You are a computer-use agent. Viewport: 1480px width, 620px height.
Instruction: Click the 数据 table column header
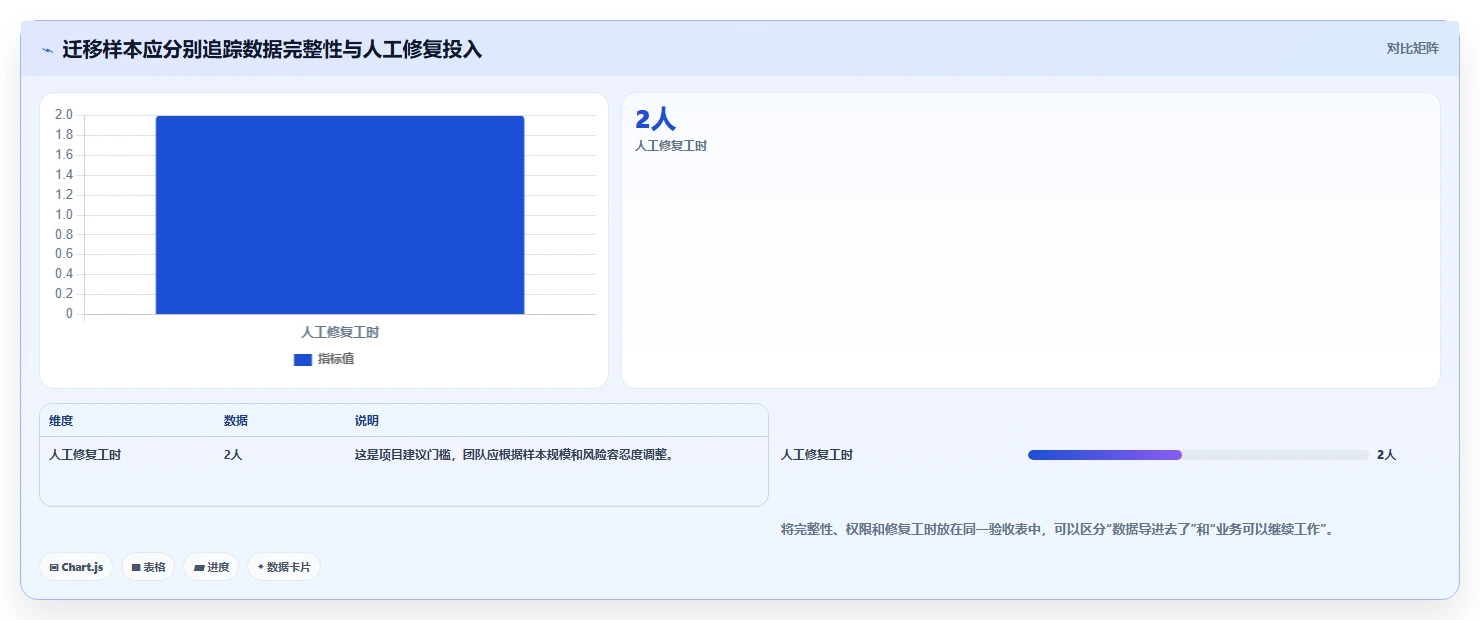(236, 421)
